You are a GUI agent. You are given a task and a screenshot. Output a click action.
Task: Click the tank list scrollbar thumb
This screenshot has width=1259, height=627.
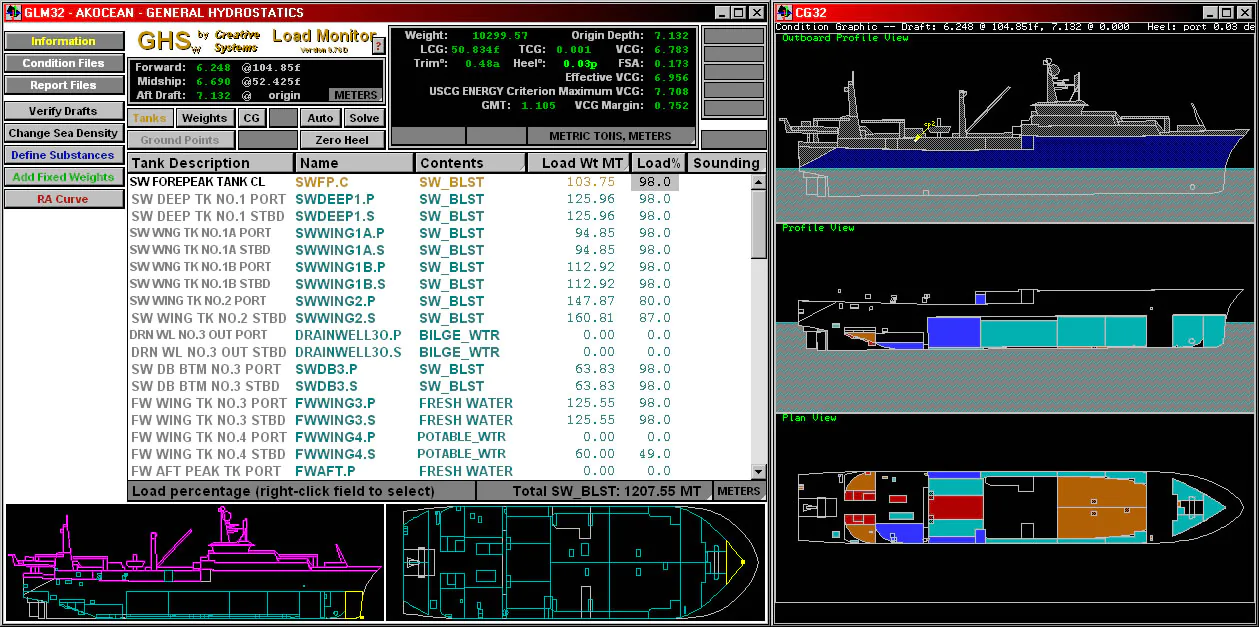coord(759,225)
